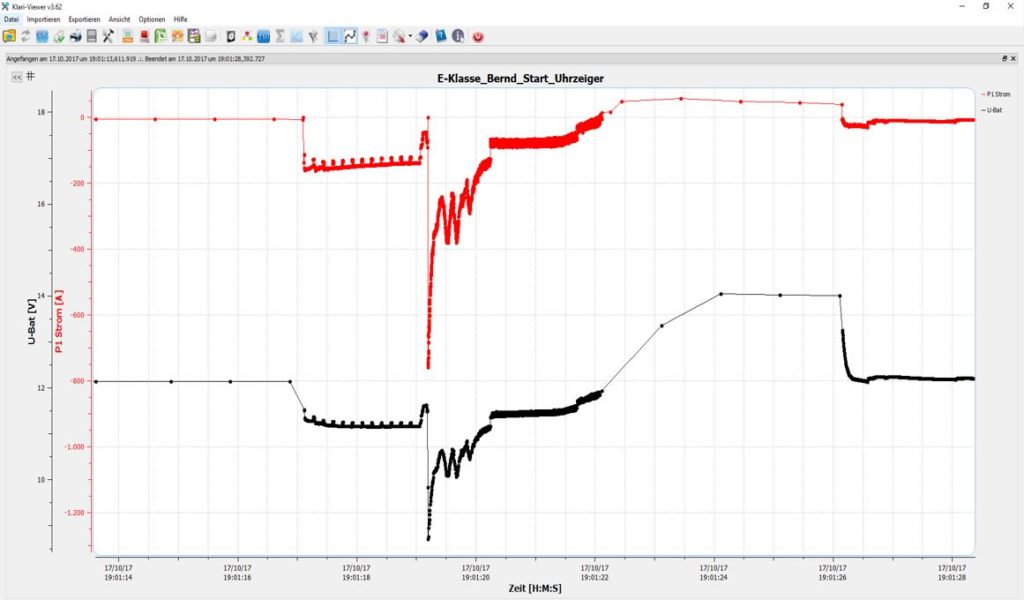The height and width of the screenshot is (600, 1024).
Task: Toggle the grid hash icon above chart
Action: click(31, 75)
